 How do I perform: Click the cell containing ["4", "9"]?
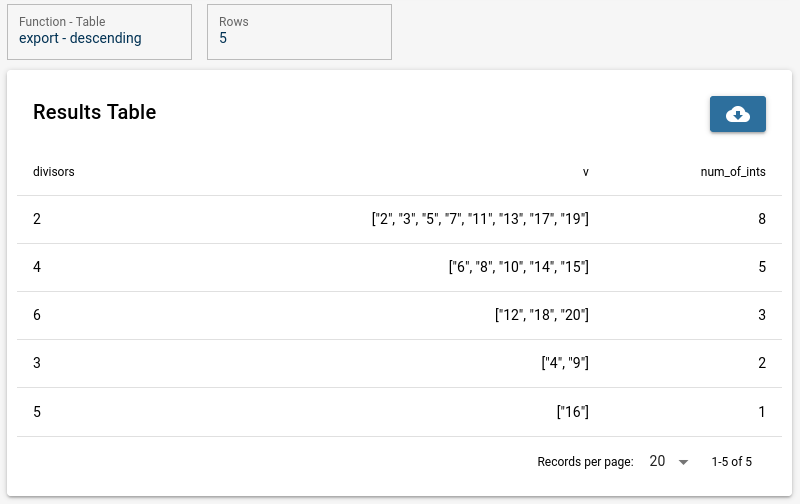tap(565, 363)
